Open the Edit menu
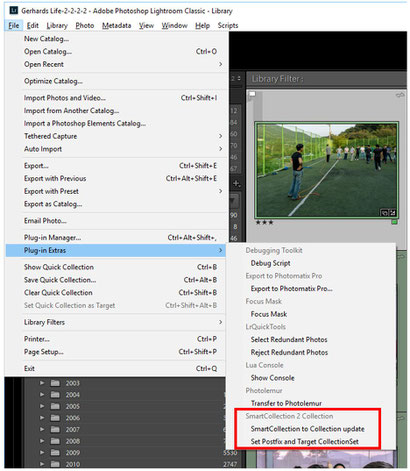Viewport: 410px width, 471px height. [x=33, y=25]
